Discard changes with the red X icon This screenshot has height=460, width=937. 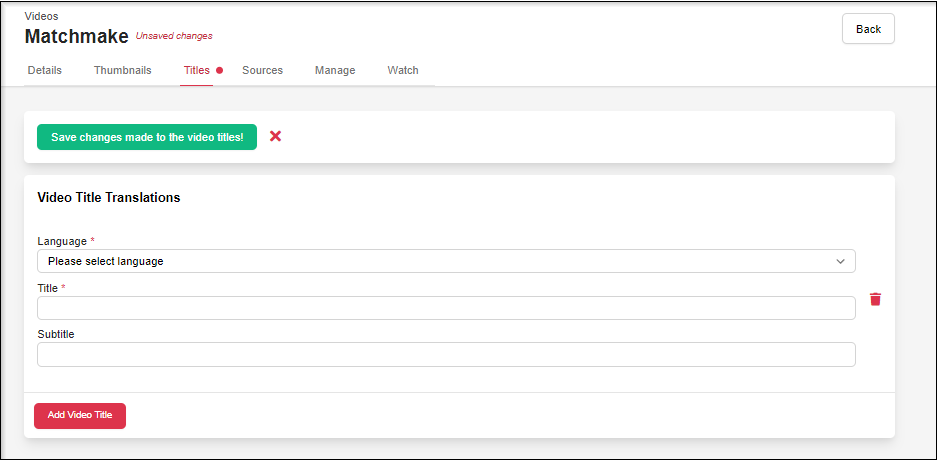point(275,136)
